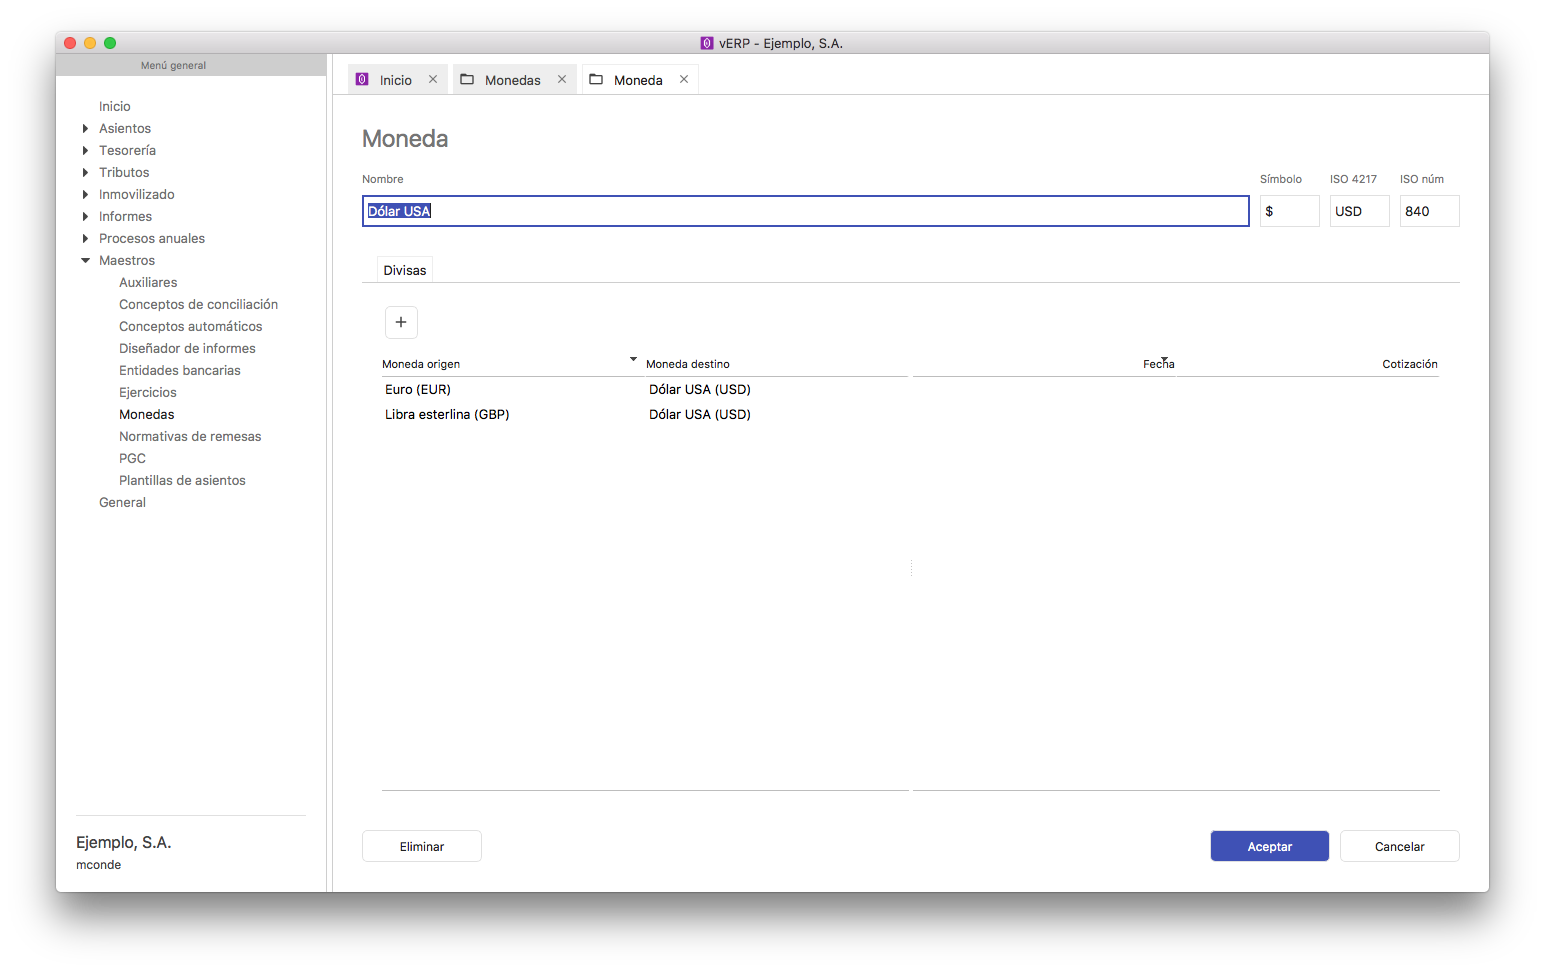Collapse the Maestros tree section
Image resolution: width=1545 pixels, height=972 pixels.
click(86, 261)
